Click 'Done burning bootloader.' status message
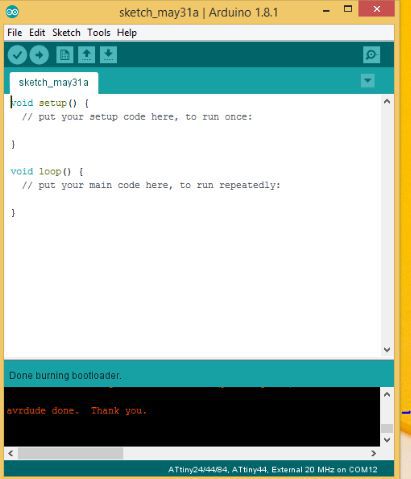Image resolution: width=411 pixels, height=479 pixels. click(65, 376)
